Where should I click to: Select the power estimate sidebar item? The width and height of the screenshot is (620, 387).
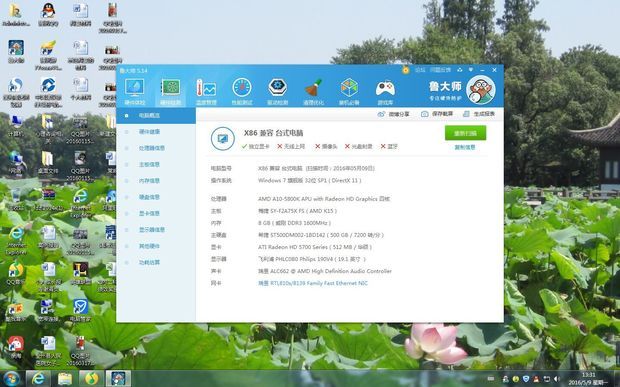click(x=156, y=262)
